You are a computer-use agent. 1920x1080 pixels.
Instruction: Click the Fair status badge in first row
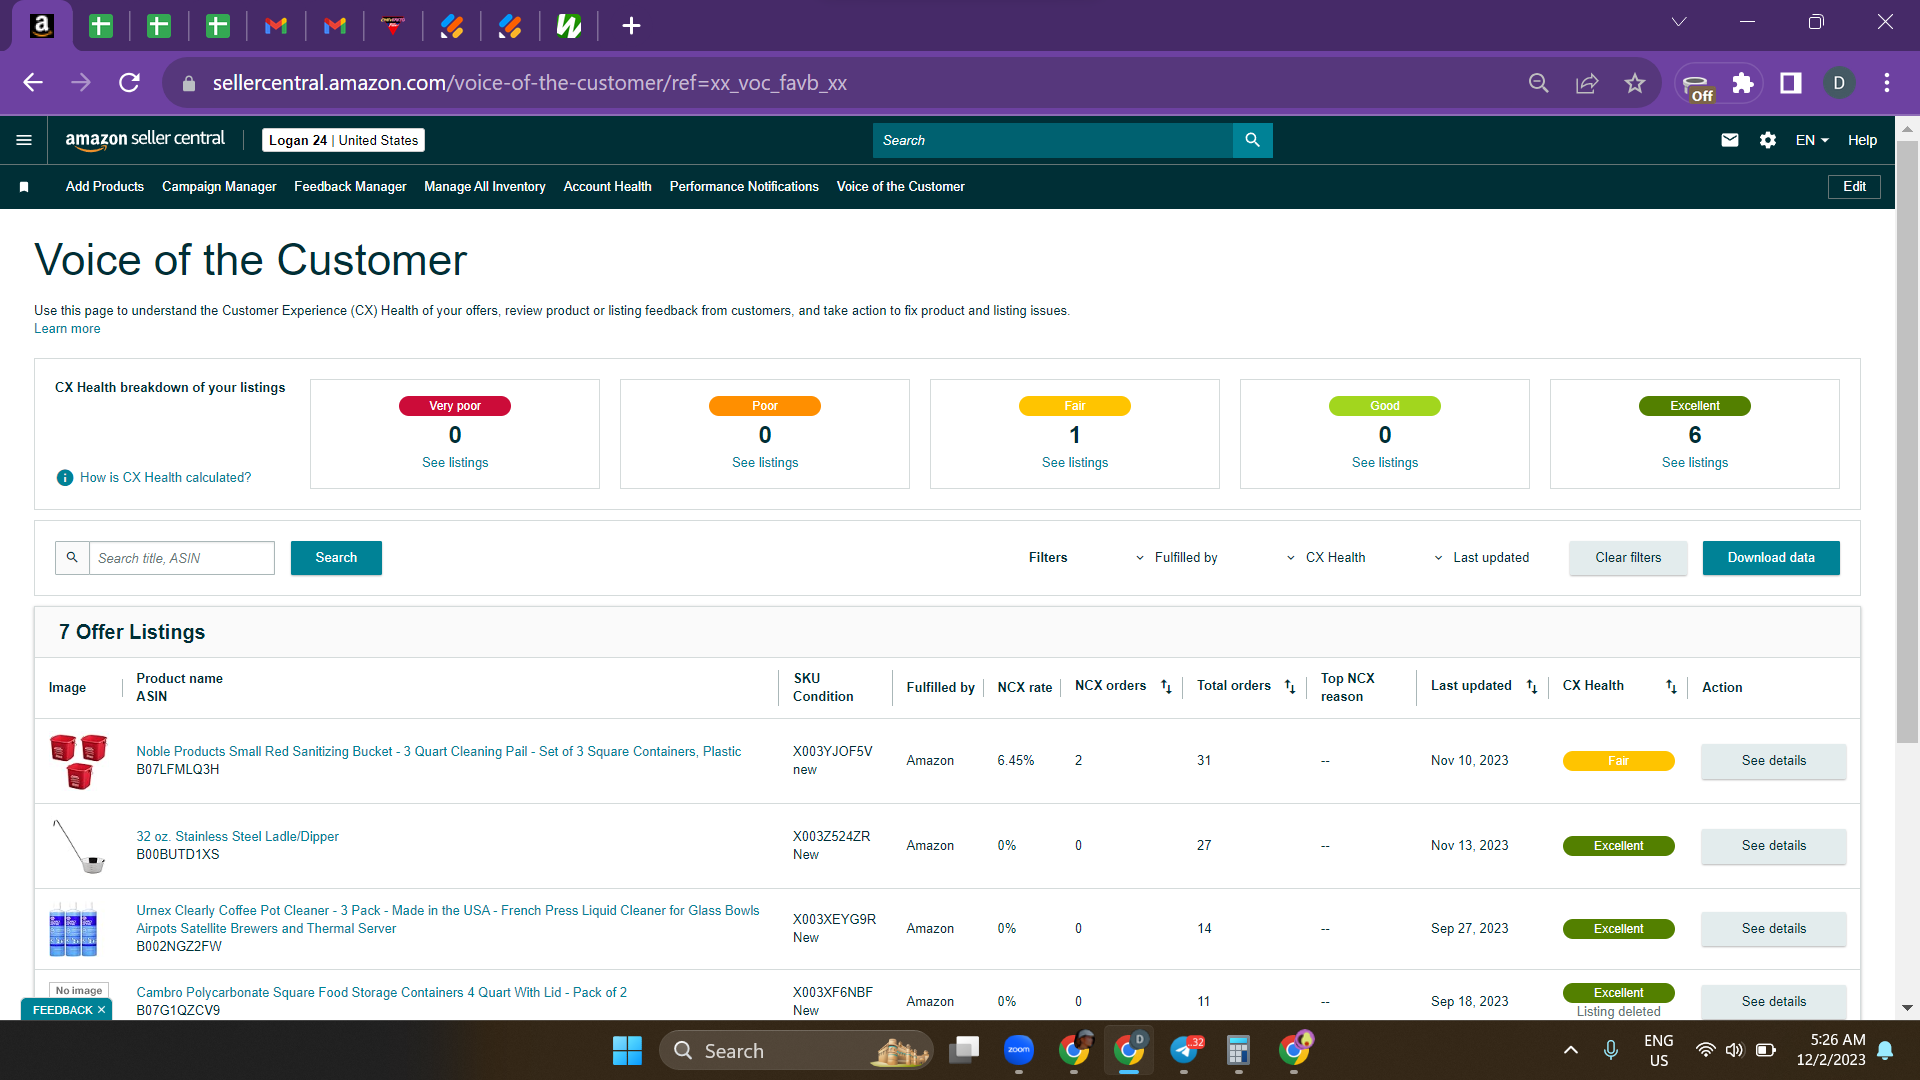tap(1618, 761)
